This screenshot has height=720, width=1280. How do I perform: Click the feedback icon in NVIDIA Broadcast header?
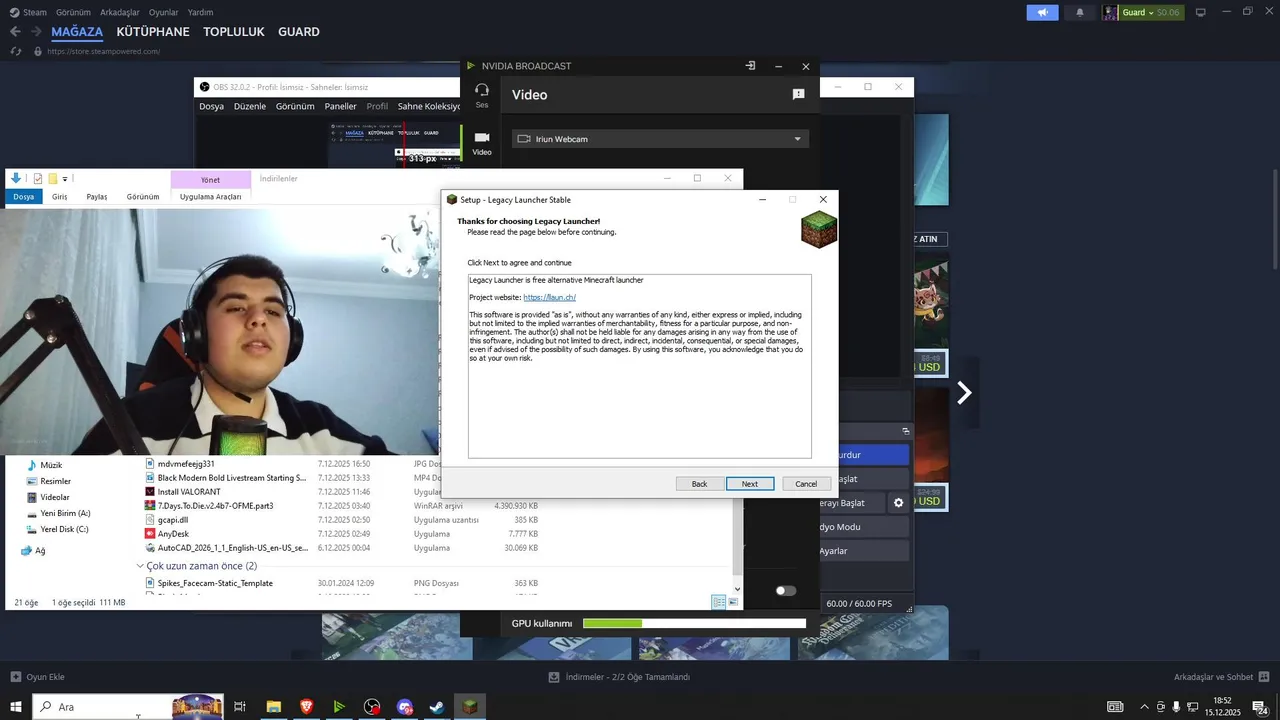click(798, 94)
